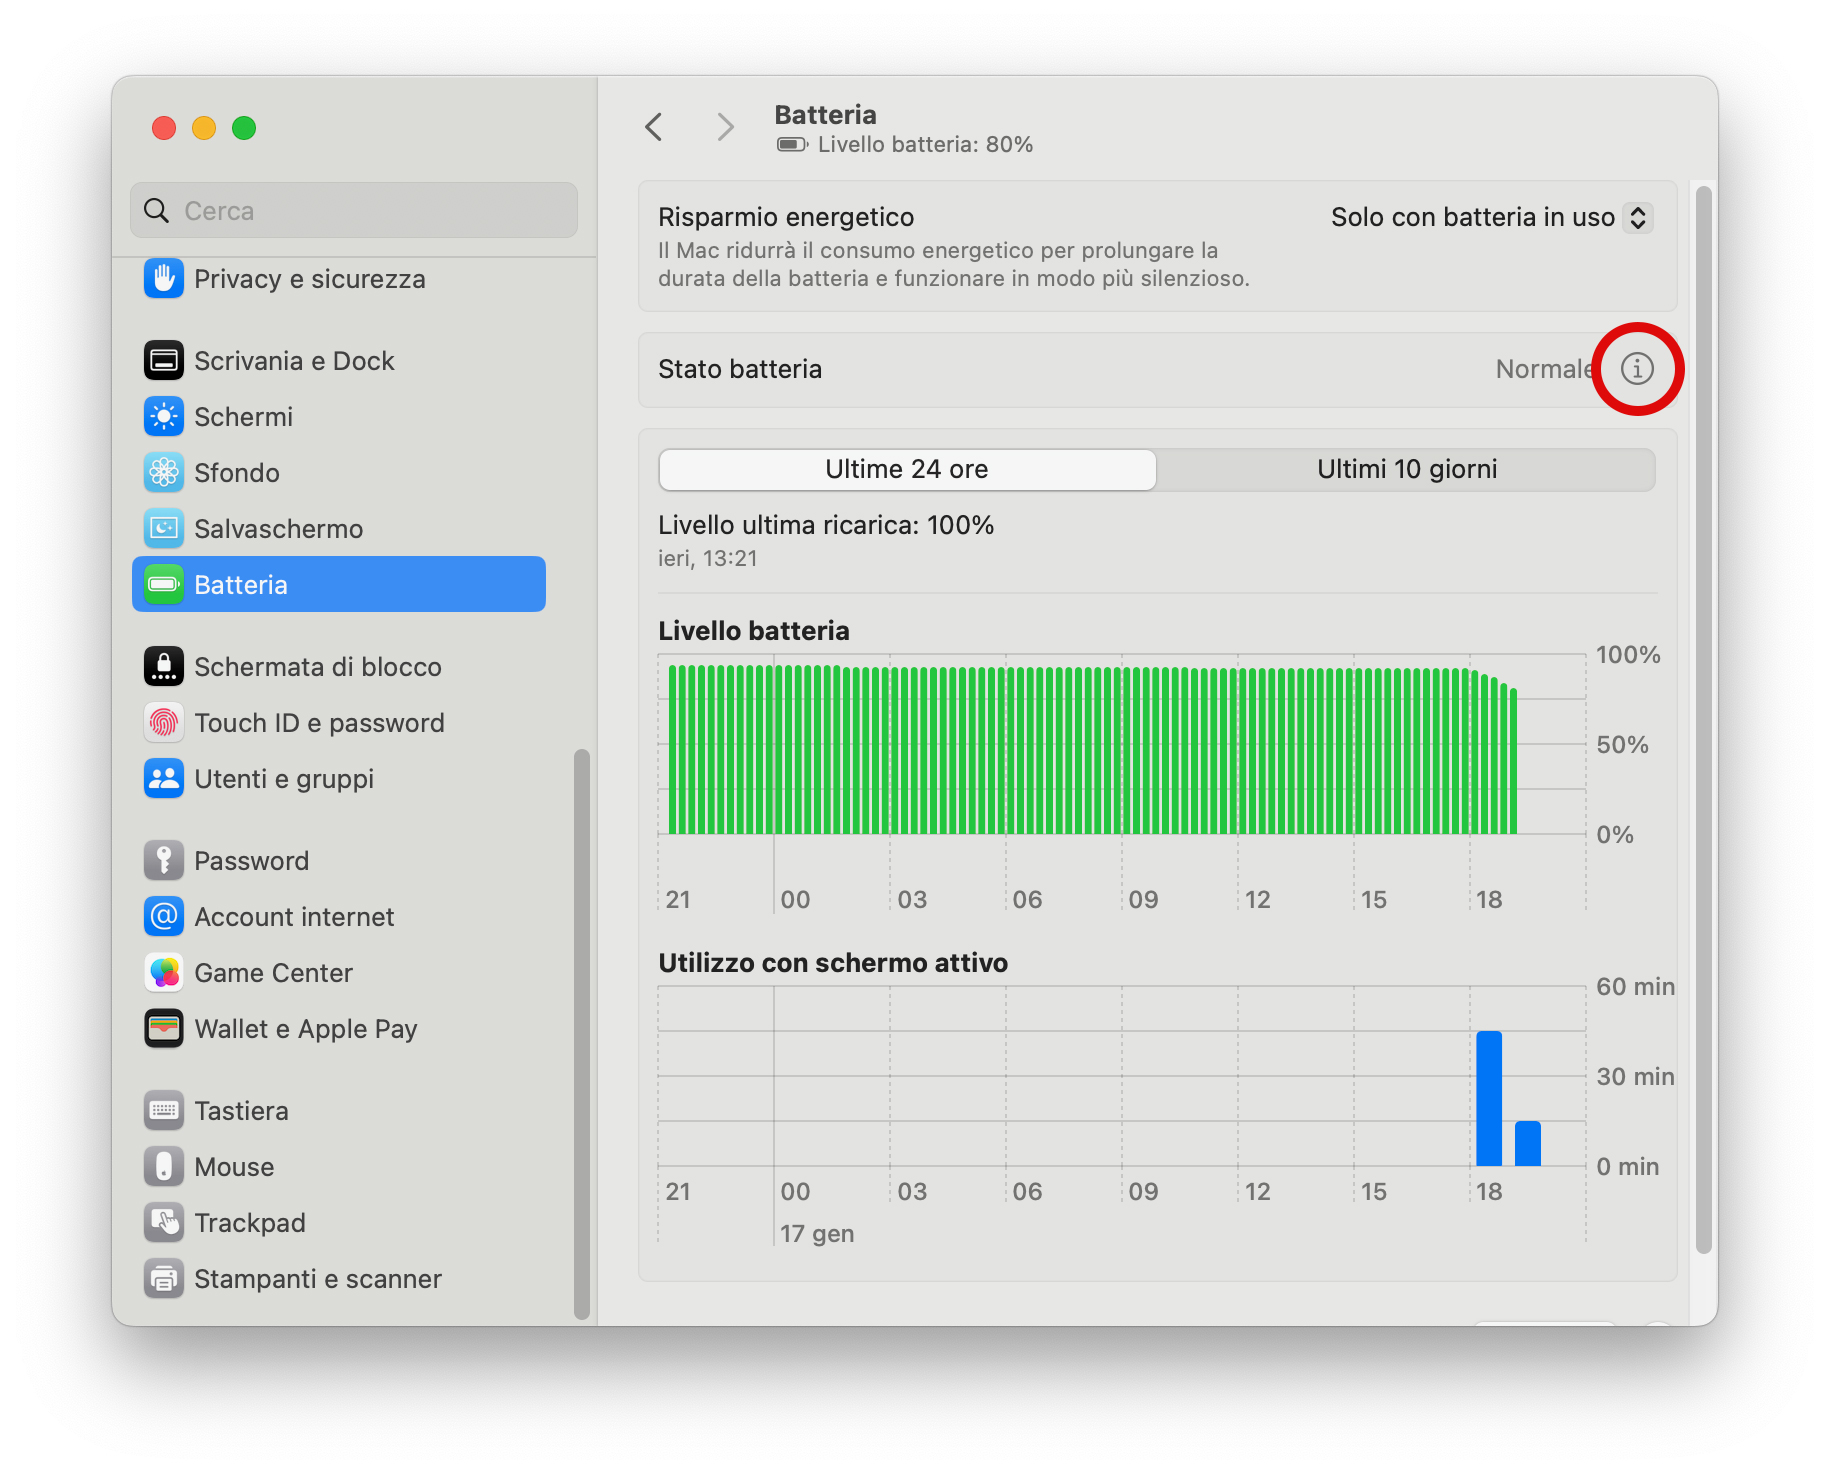Click the tallest blue screen usage bar
Screen dimensions: 1830x1474
click(1489, 1098)
